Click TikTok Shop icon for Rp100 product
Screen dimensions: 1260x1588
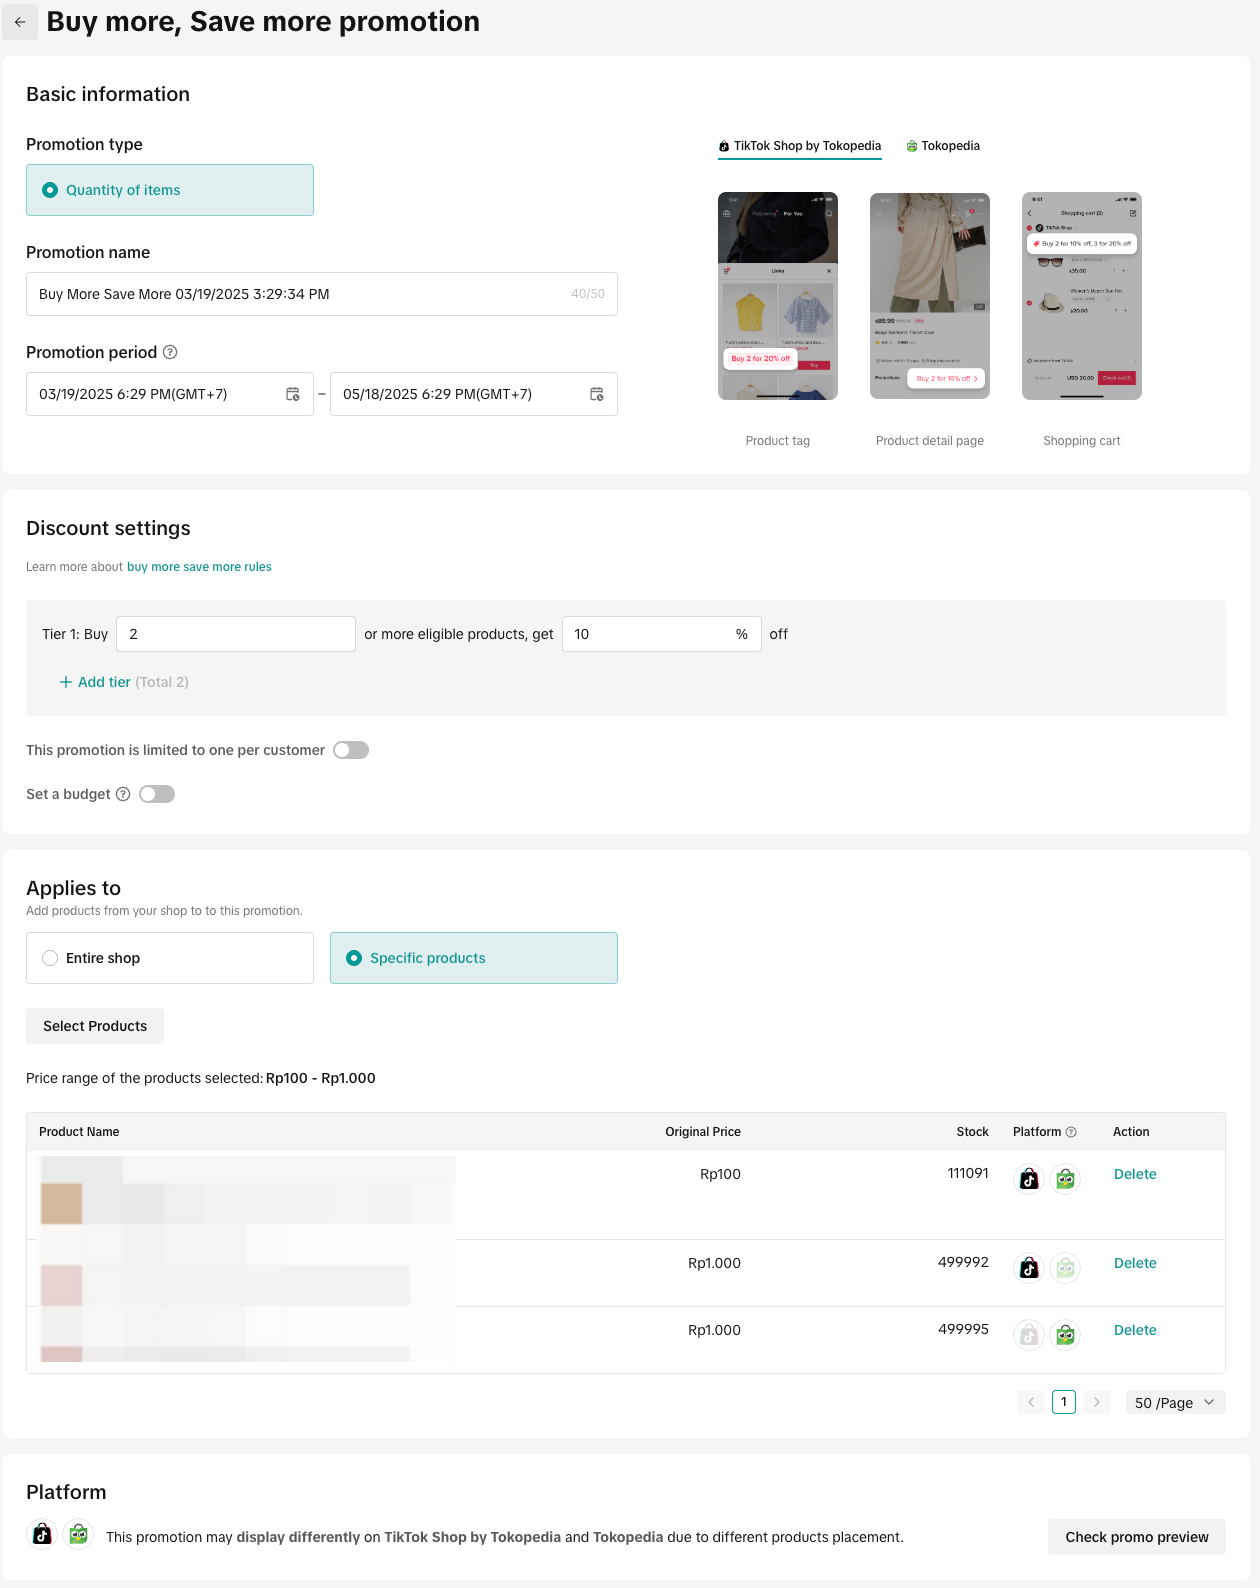coord(1029,1180)
